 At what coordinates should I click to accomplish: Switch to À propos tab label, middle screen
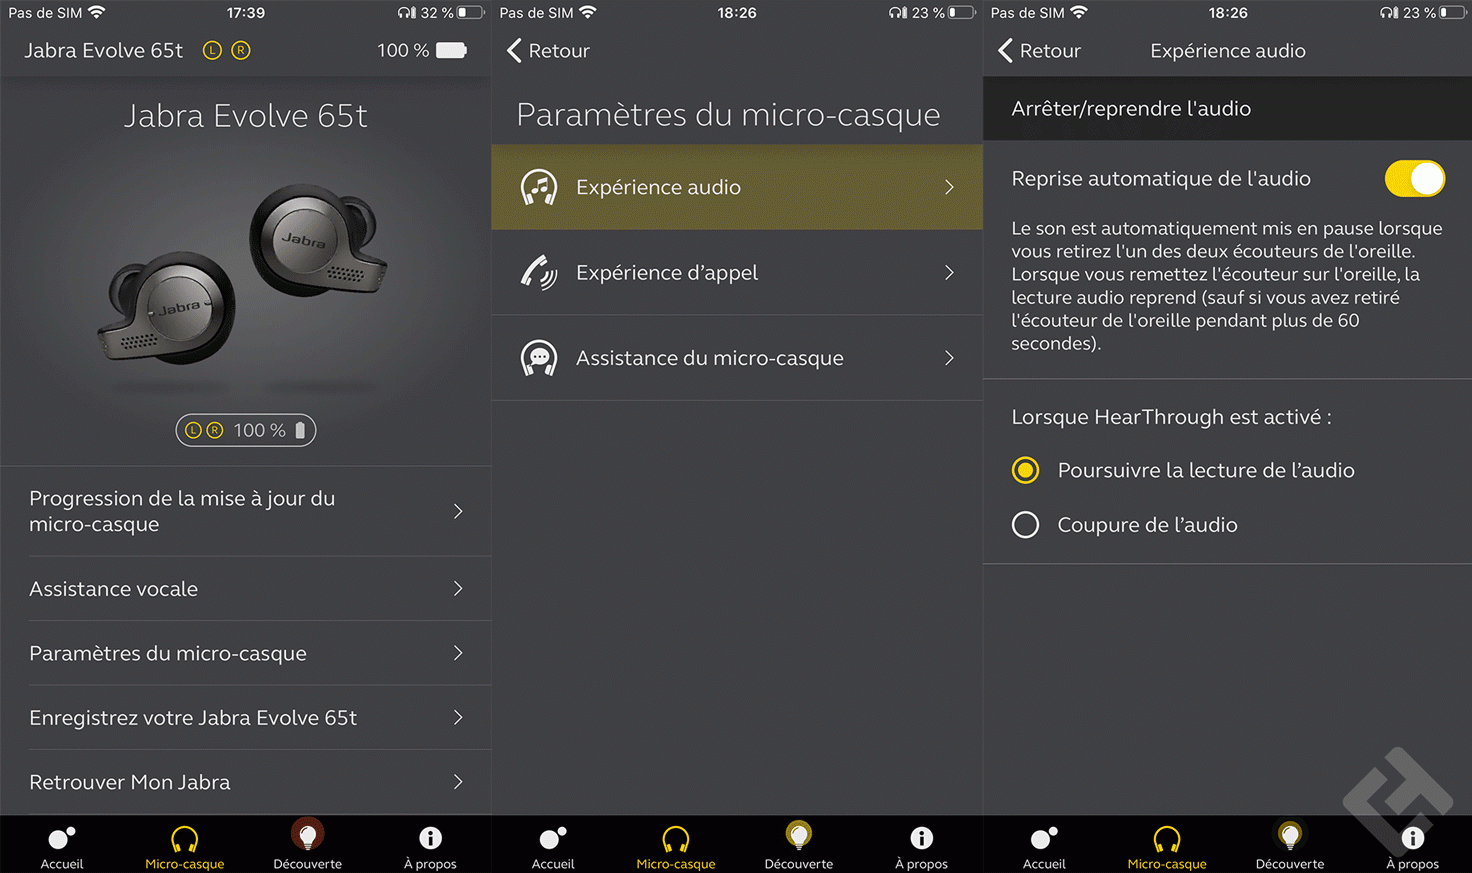[x=921, y=864]
